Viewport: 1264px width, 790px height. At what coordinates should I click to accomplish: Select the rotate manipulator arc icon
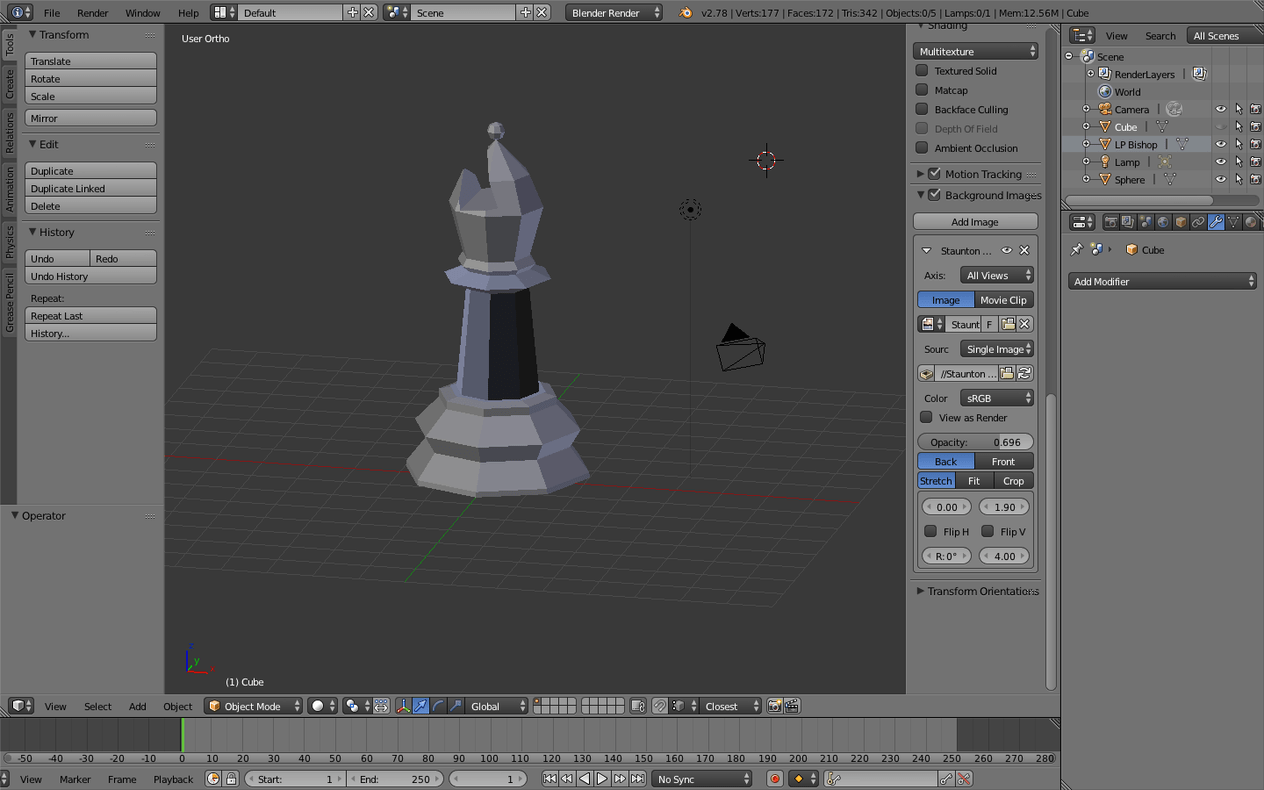tap(439, 706)
